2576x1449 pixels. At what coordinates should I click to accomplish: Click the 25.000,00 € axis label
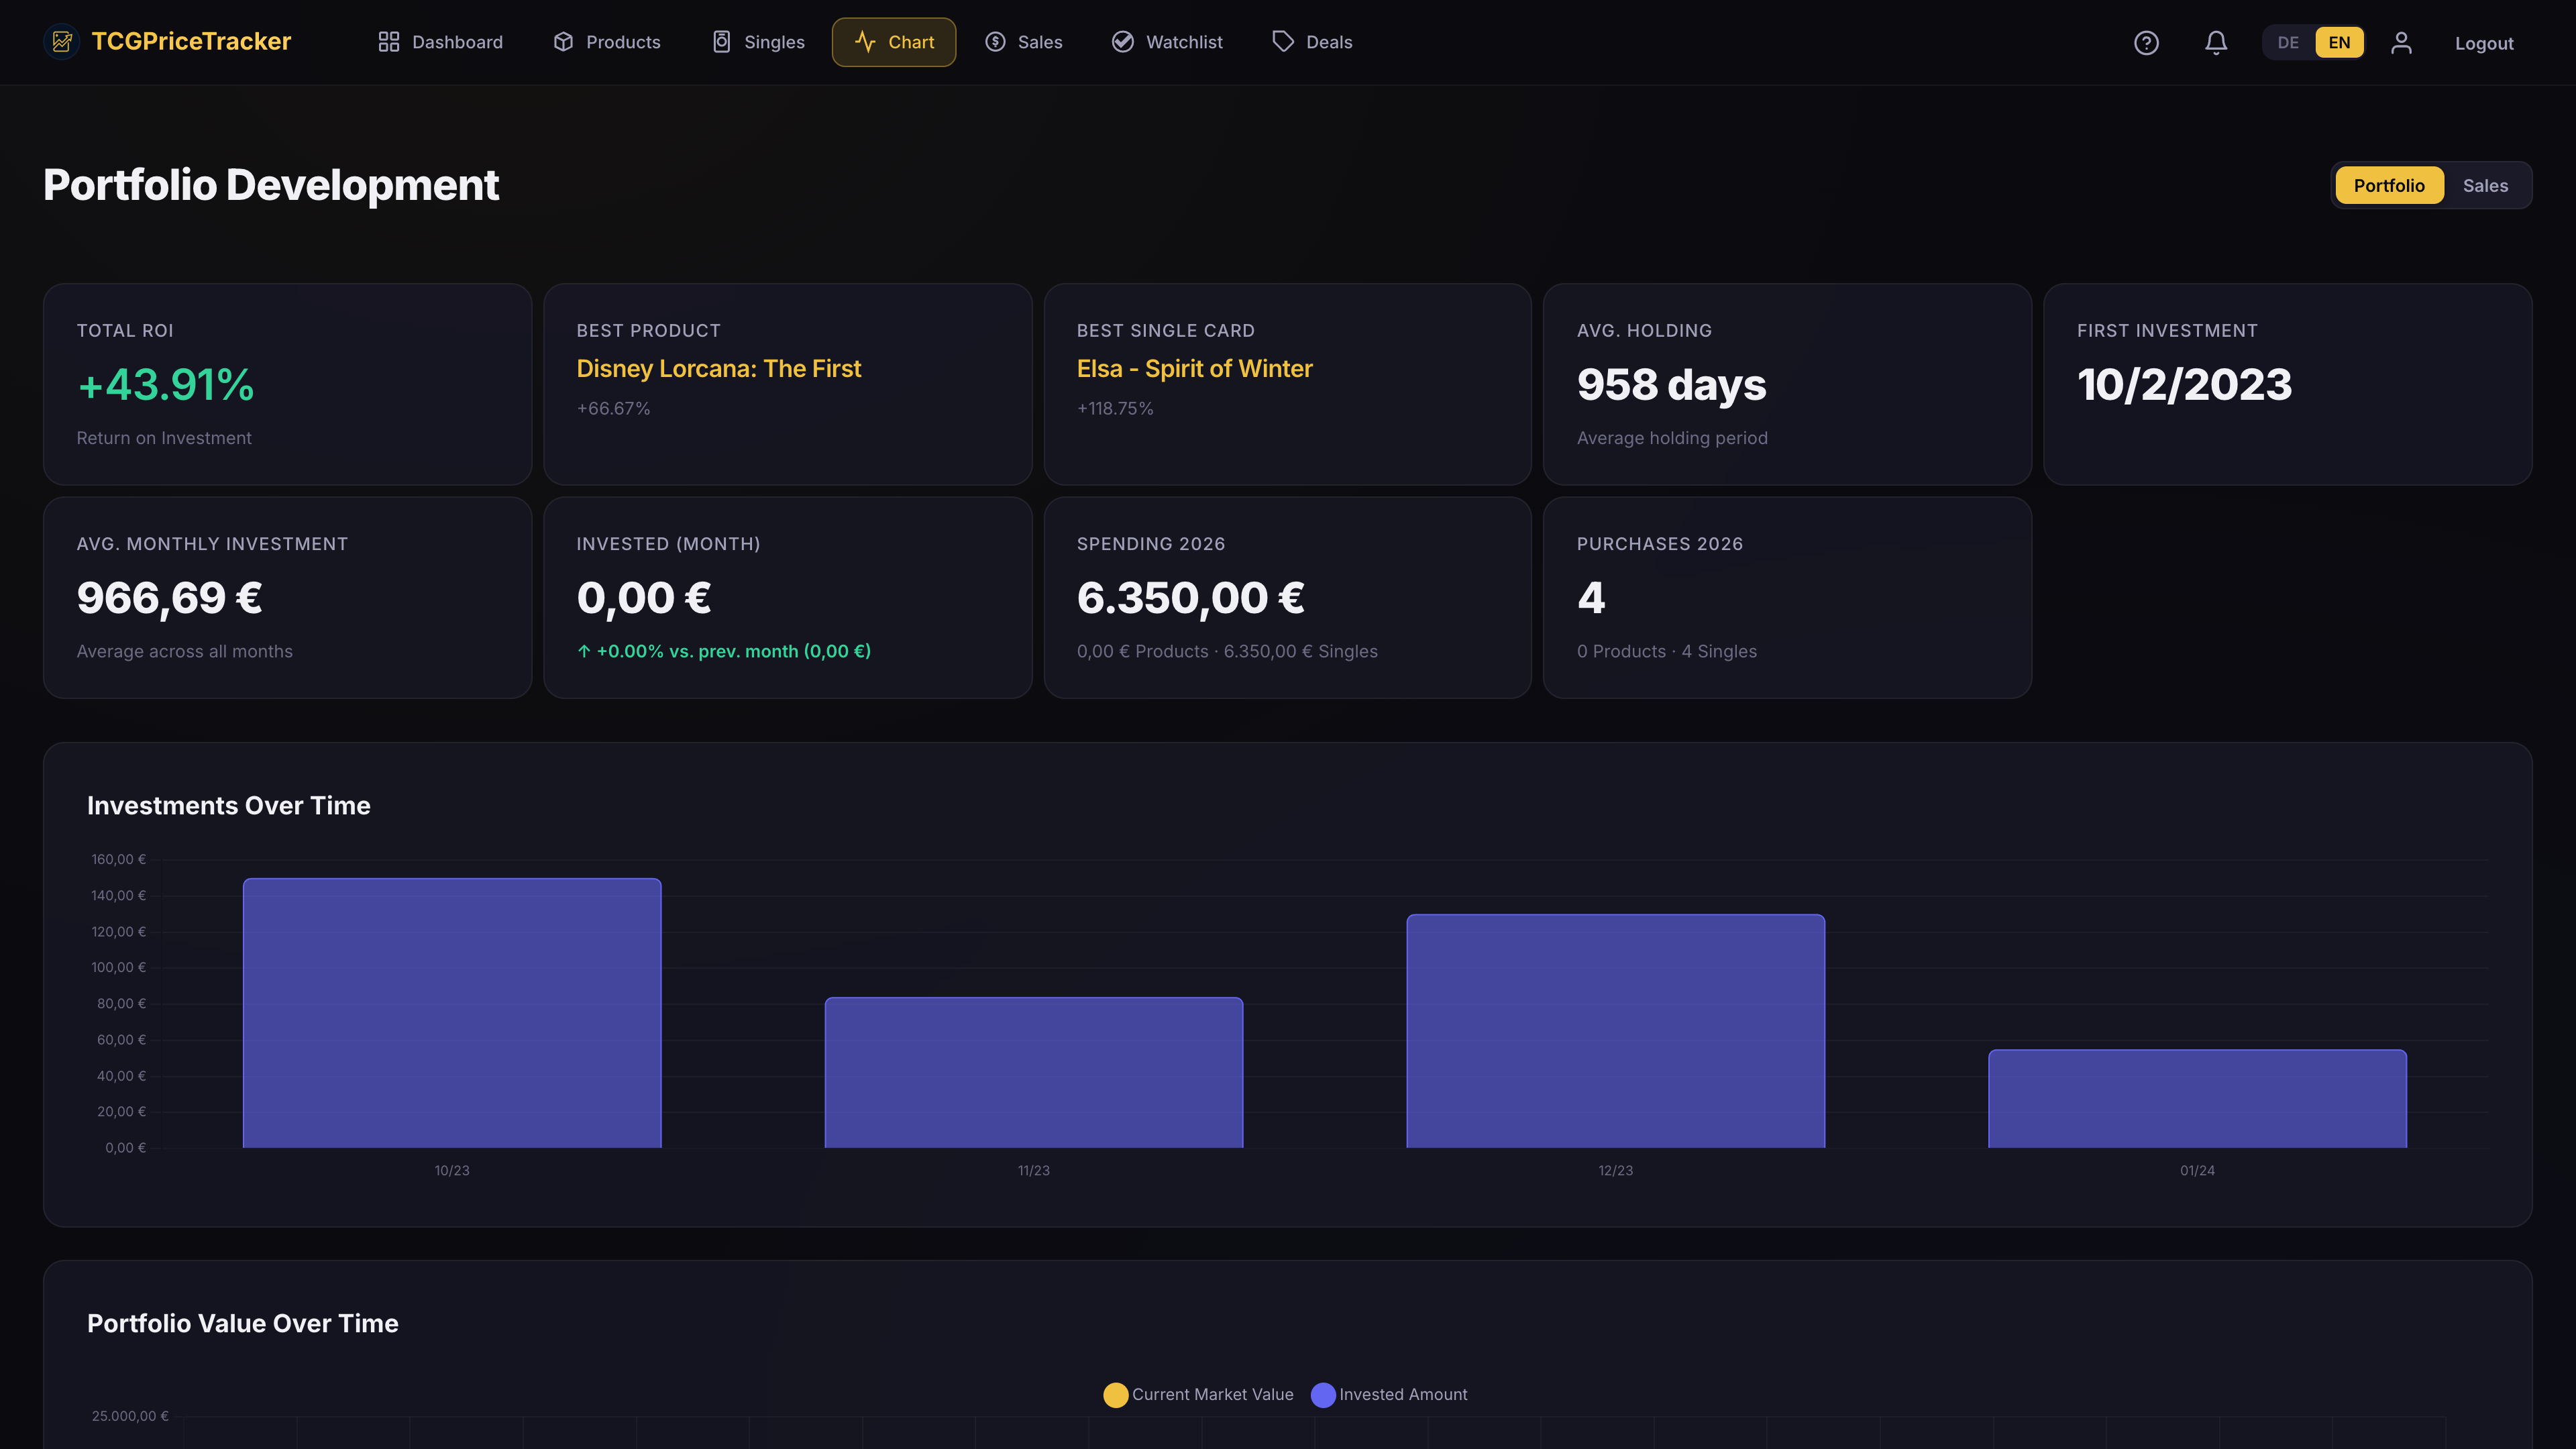pyautogui.click(x=130, y=1416)
